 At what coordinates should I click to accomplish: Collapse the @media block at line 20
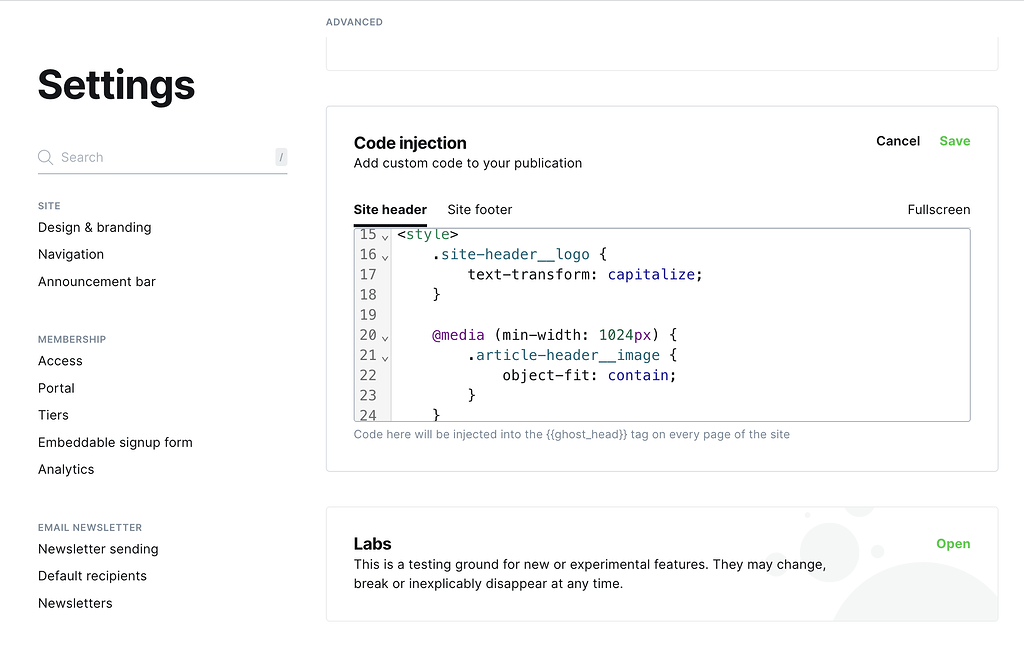pos(386,337)
